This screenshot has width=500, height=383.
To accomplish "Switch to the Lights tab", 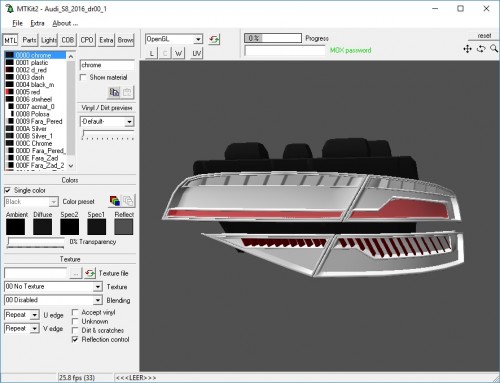I will tap(49, 40).
